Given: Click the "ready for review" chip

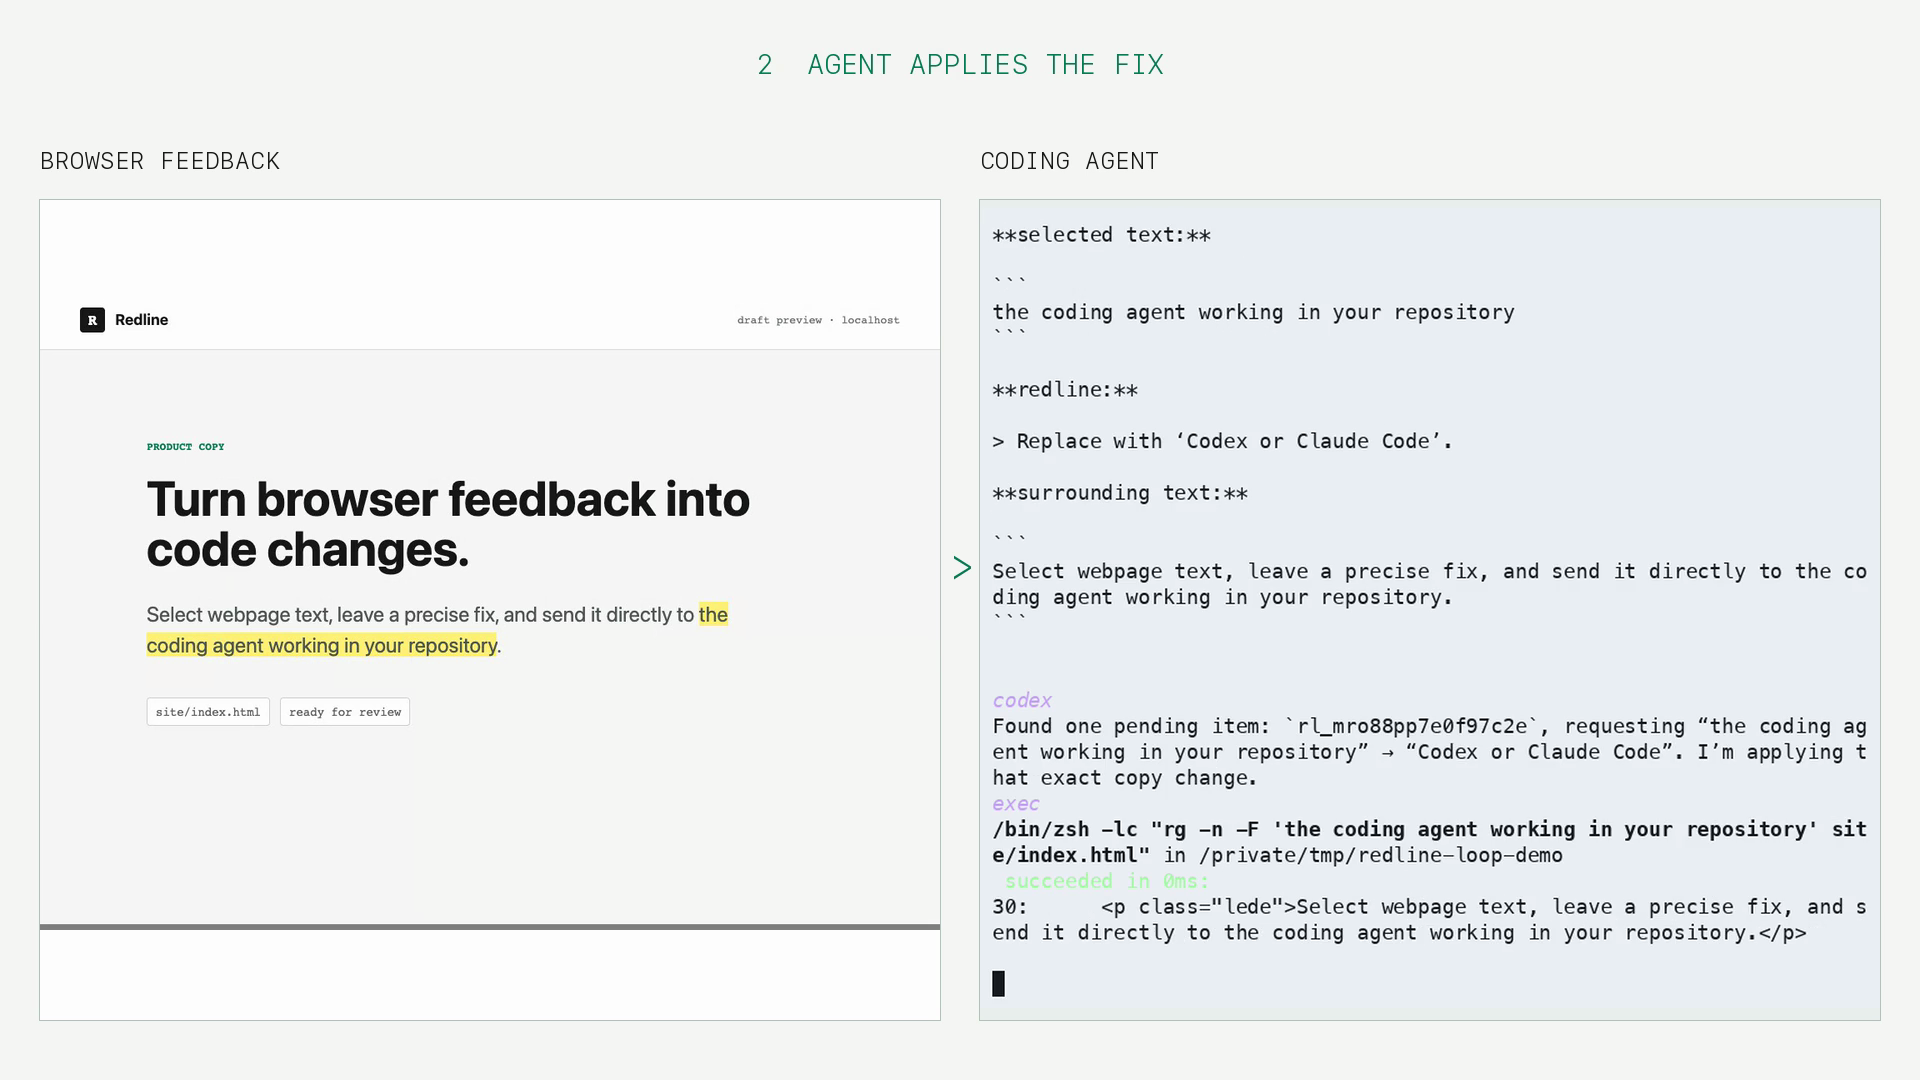Looking at the screenshot, I should pos(345,712).
